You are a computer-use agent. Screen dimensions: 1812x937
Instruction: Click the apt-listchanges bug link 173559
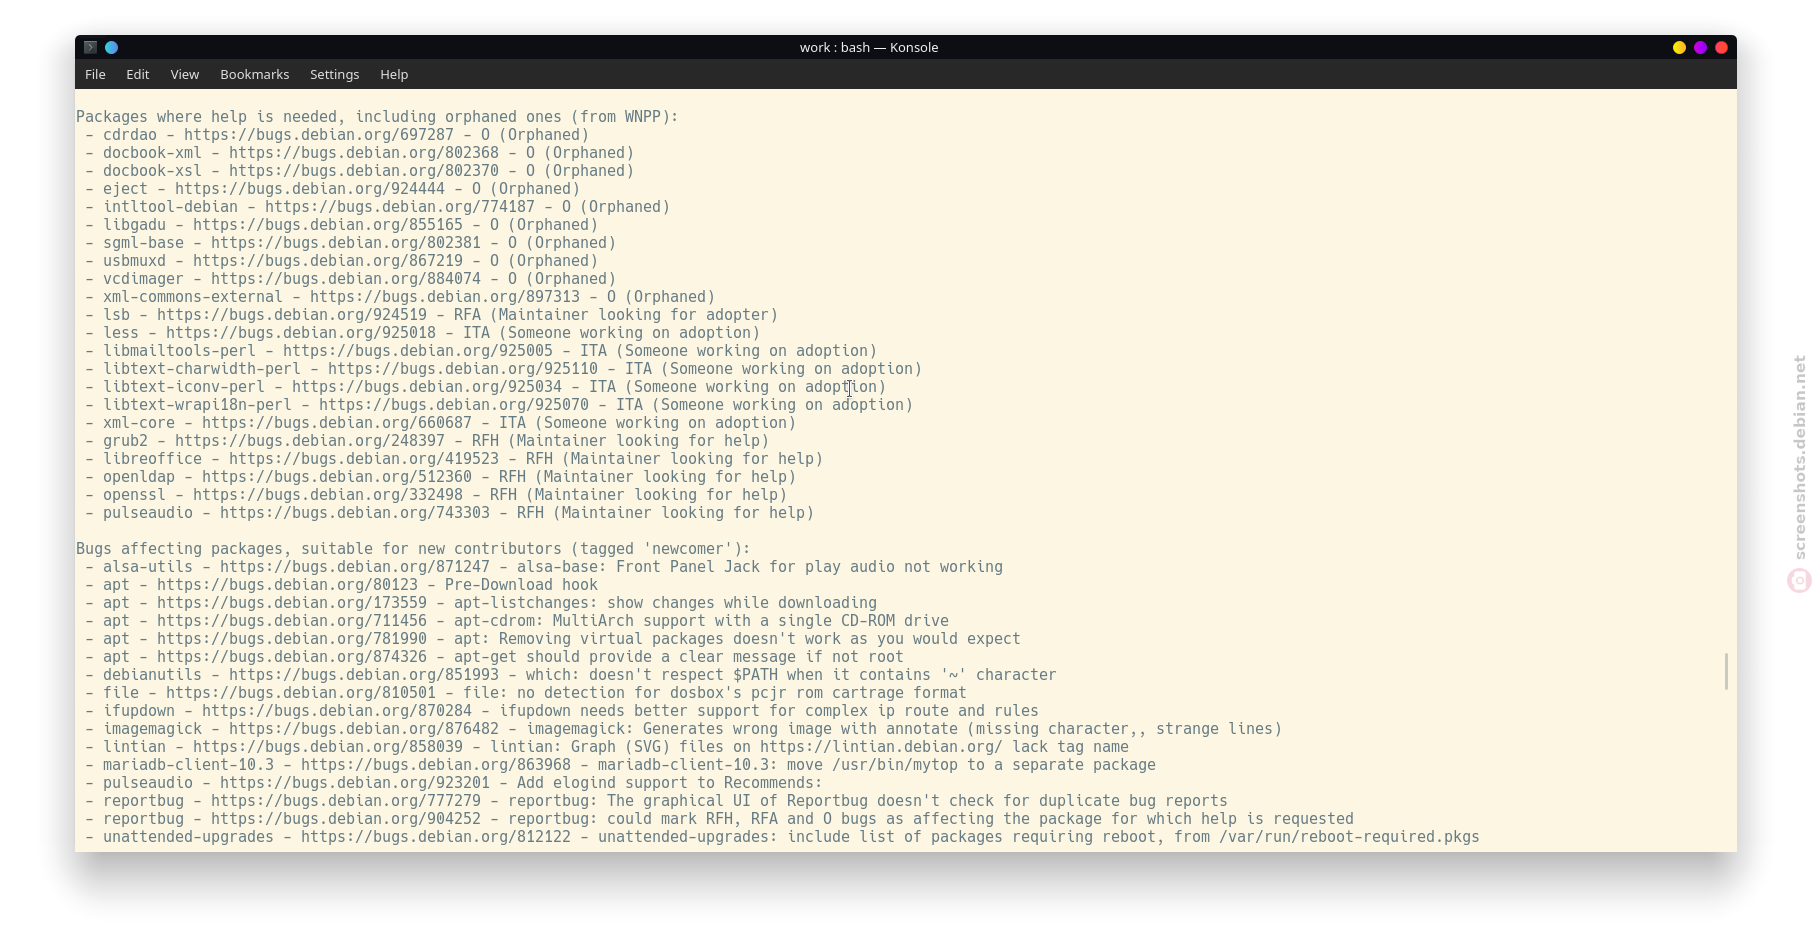(x=292, y=603)
